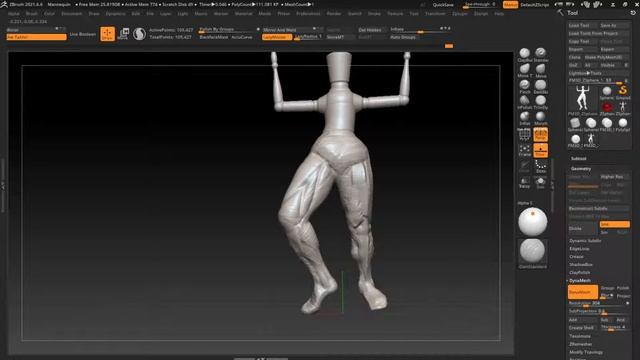Image resolution: width=640 pixels, height=360 pixels.
Task: Open the Alpha sphere thumbnail
Action: pos(533,222)
